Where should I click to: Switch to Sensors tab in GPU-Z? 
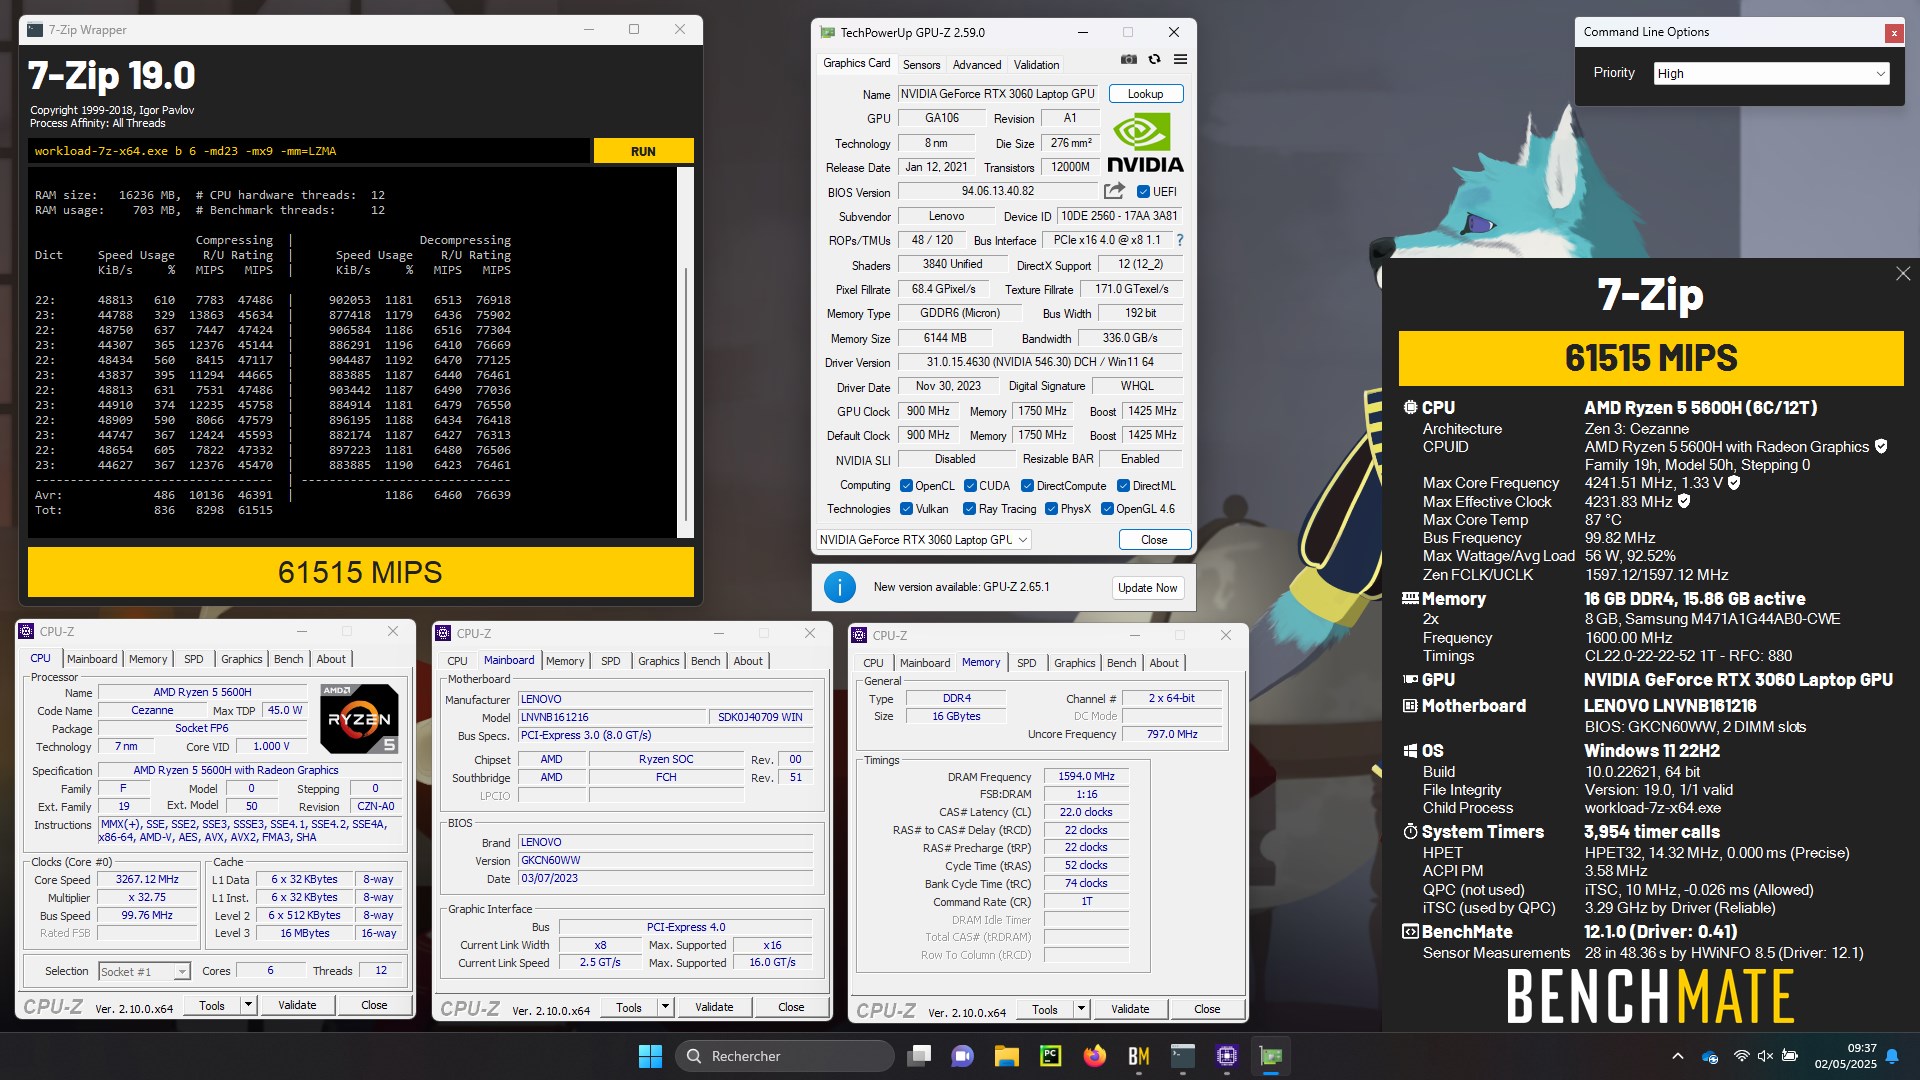pyautogui.click(x=921, y=65)
